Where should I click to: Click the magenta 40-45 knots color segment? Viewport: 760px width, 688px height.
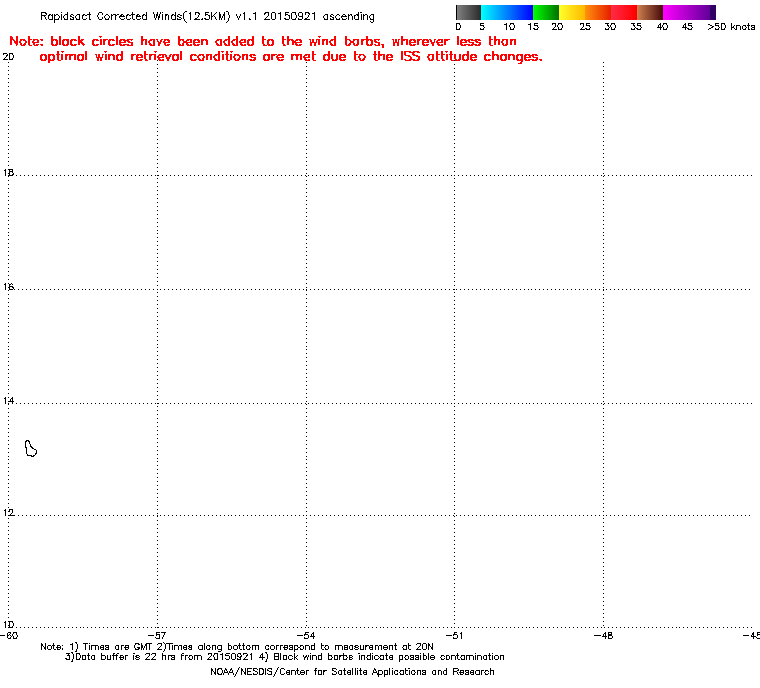tap(676, 12)
